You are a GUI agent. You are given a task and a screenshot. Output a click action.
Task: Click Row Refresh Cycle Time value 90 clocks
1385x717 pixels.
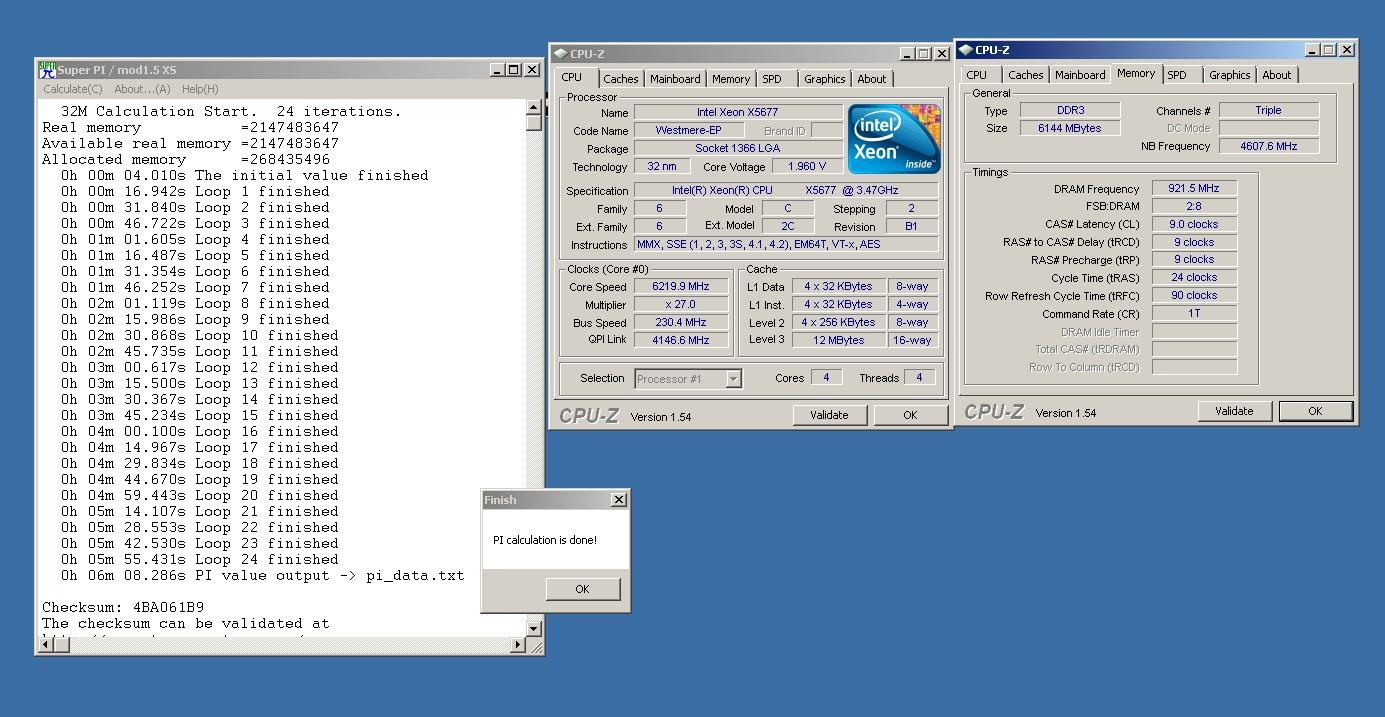1194,295
